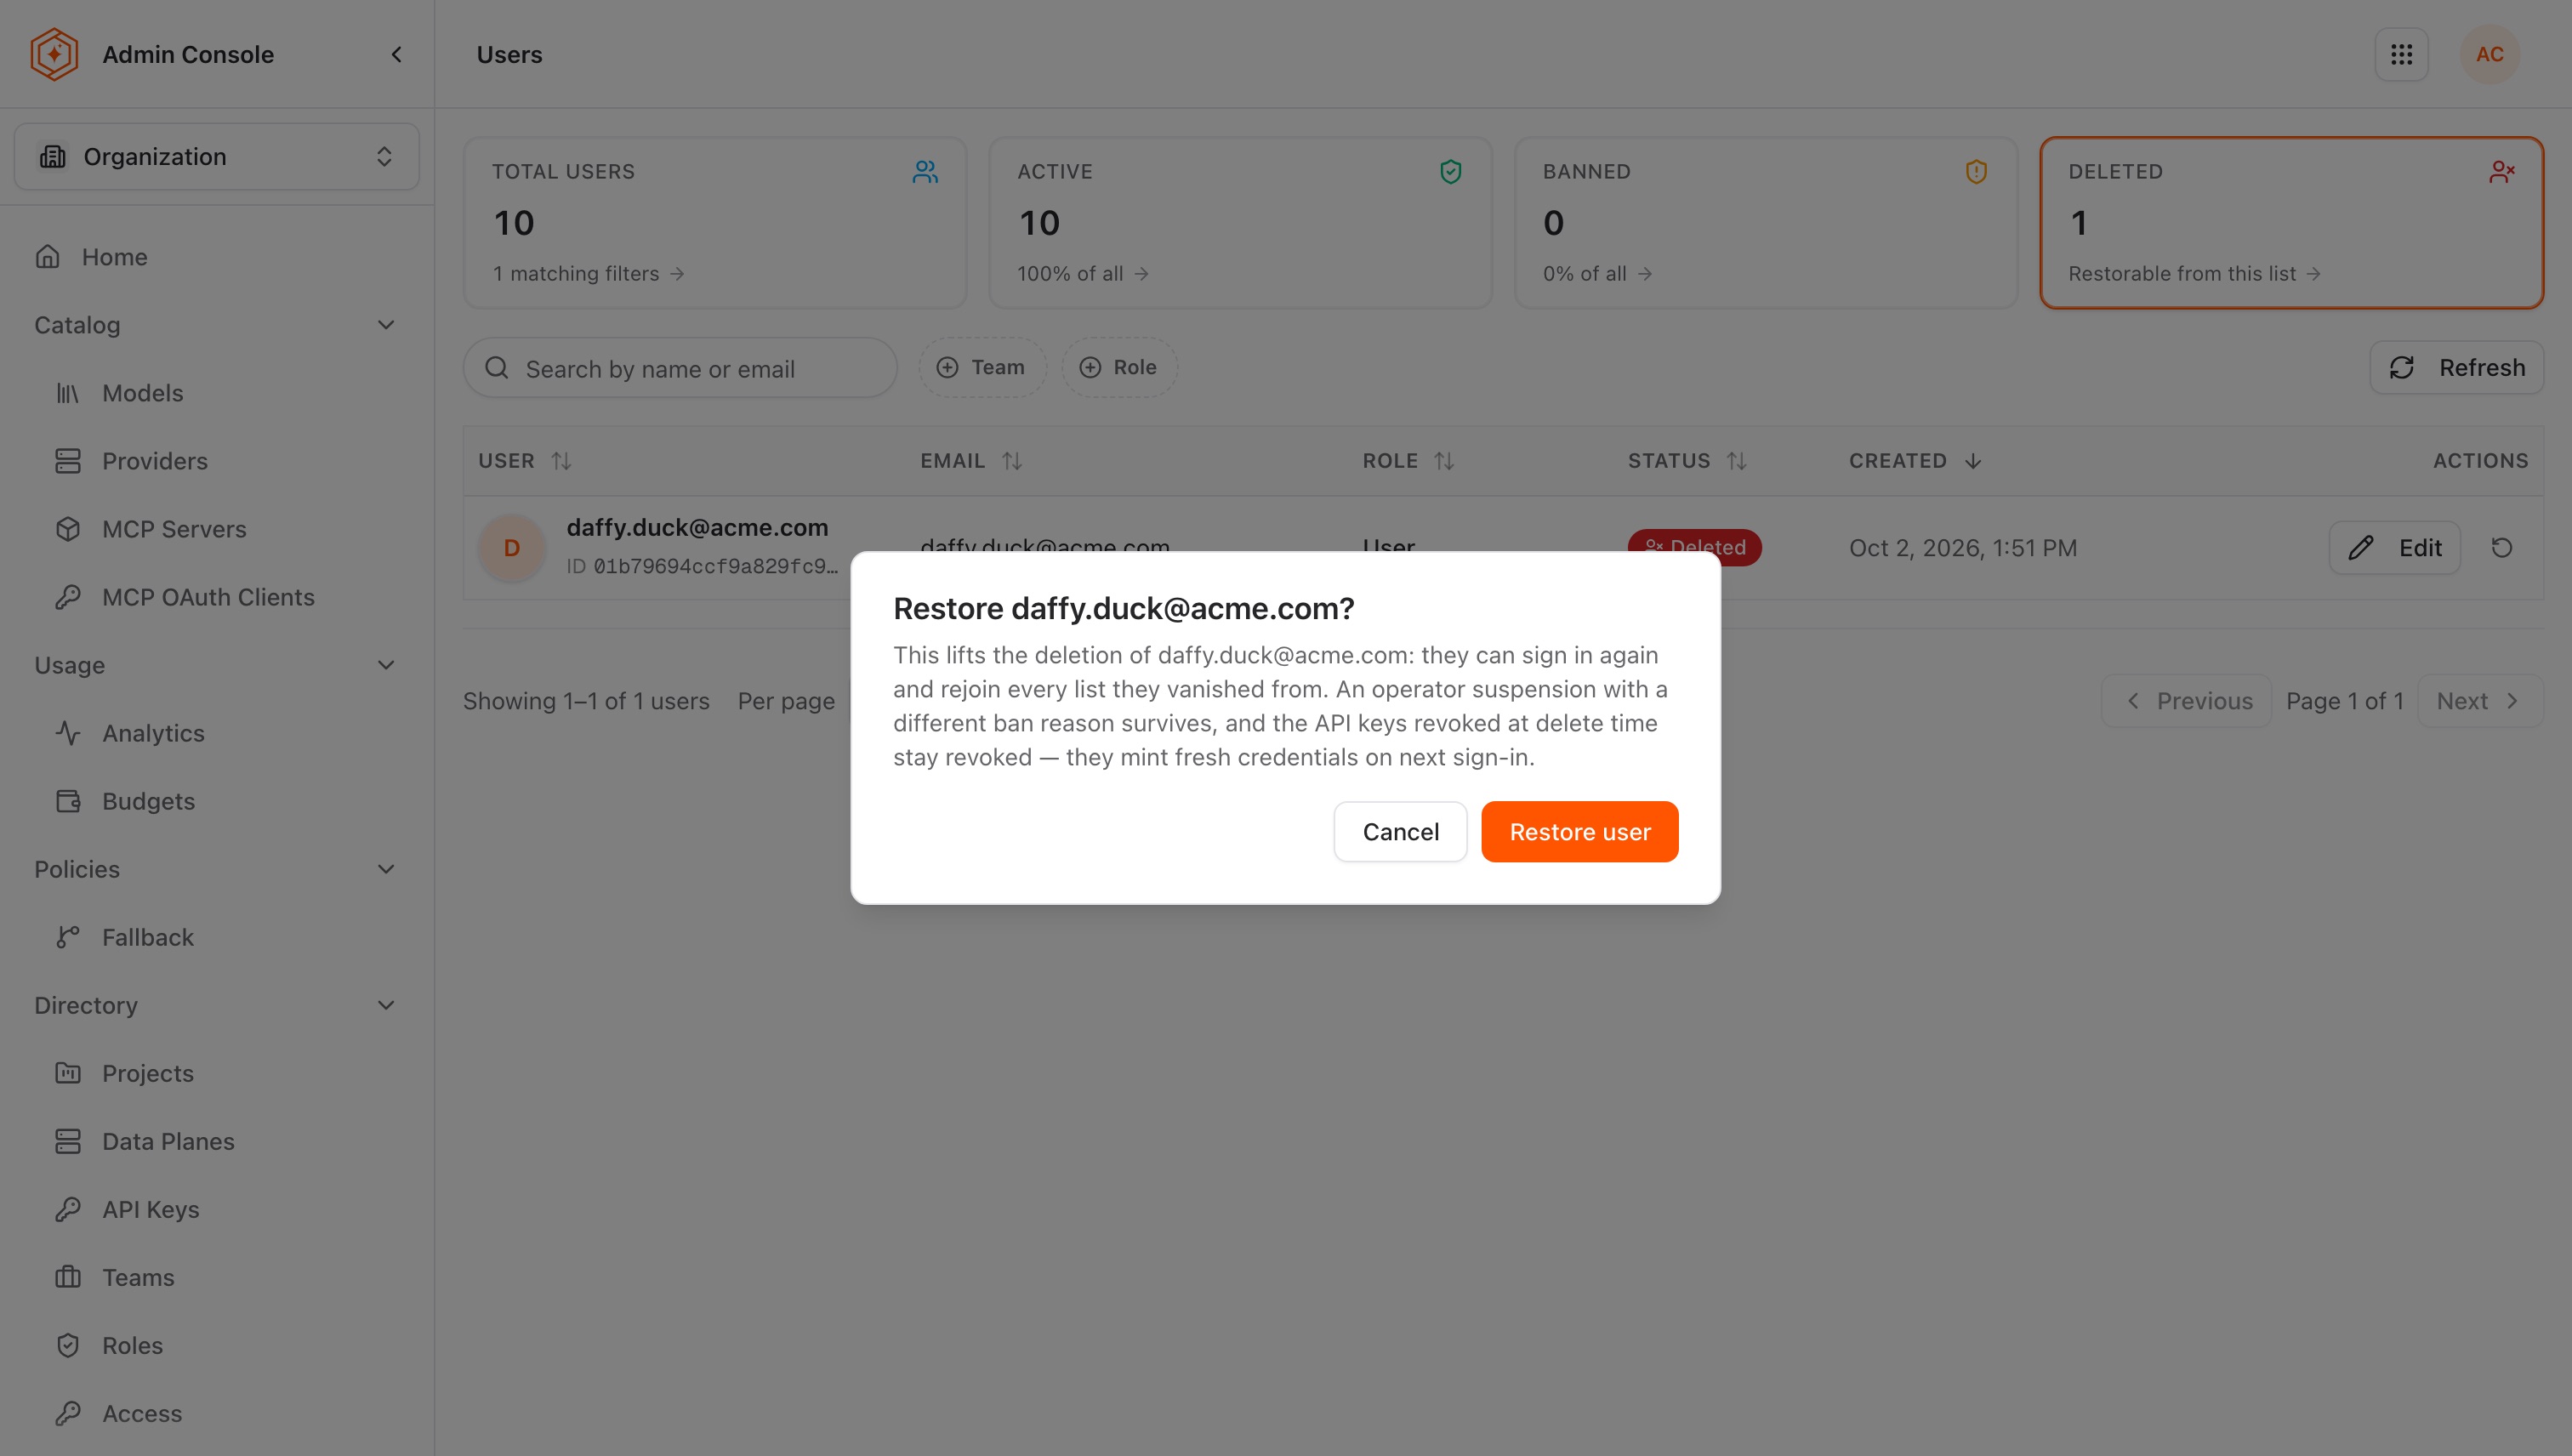Sort by the Email column arrows
Image resolution: width=2572 pixels, height=1456 pixels.
pyautogui.click(x=1012, y=461)
